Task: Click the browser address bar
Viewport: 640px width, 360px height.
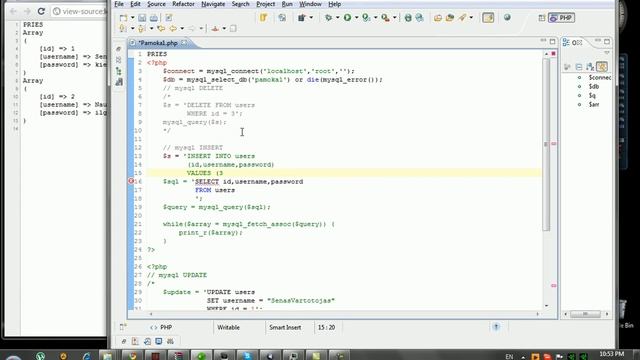Action: point(79,11)
